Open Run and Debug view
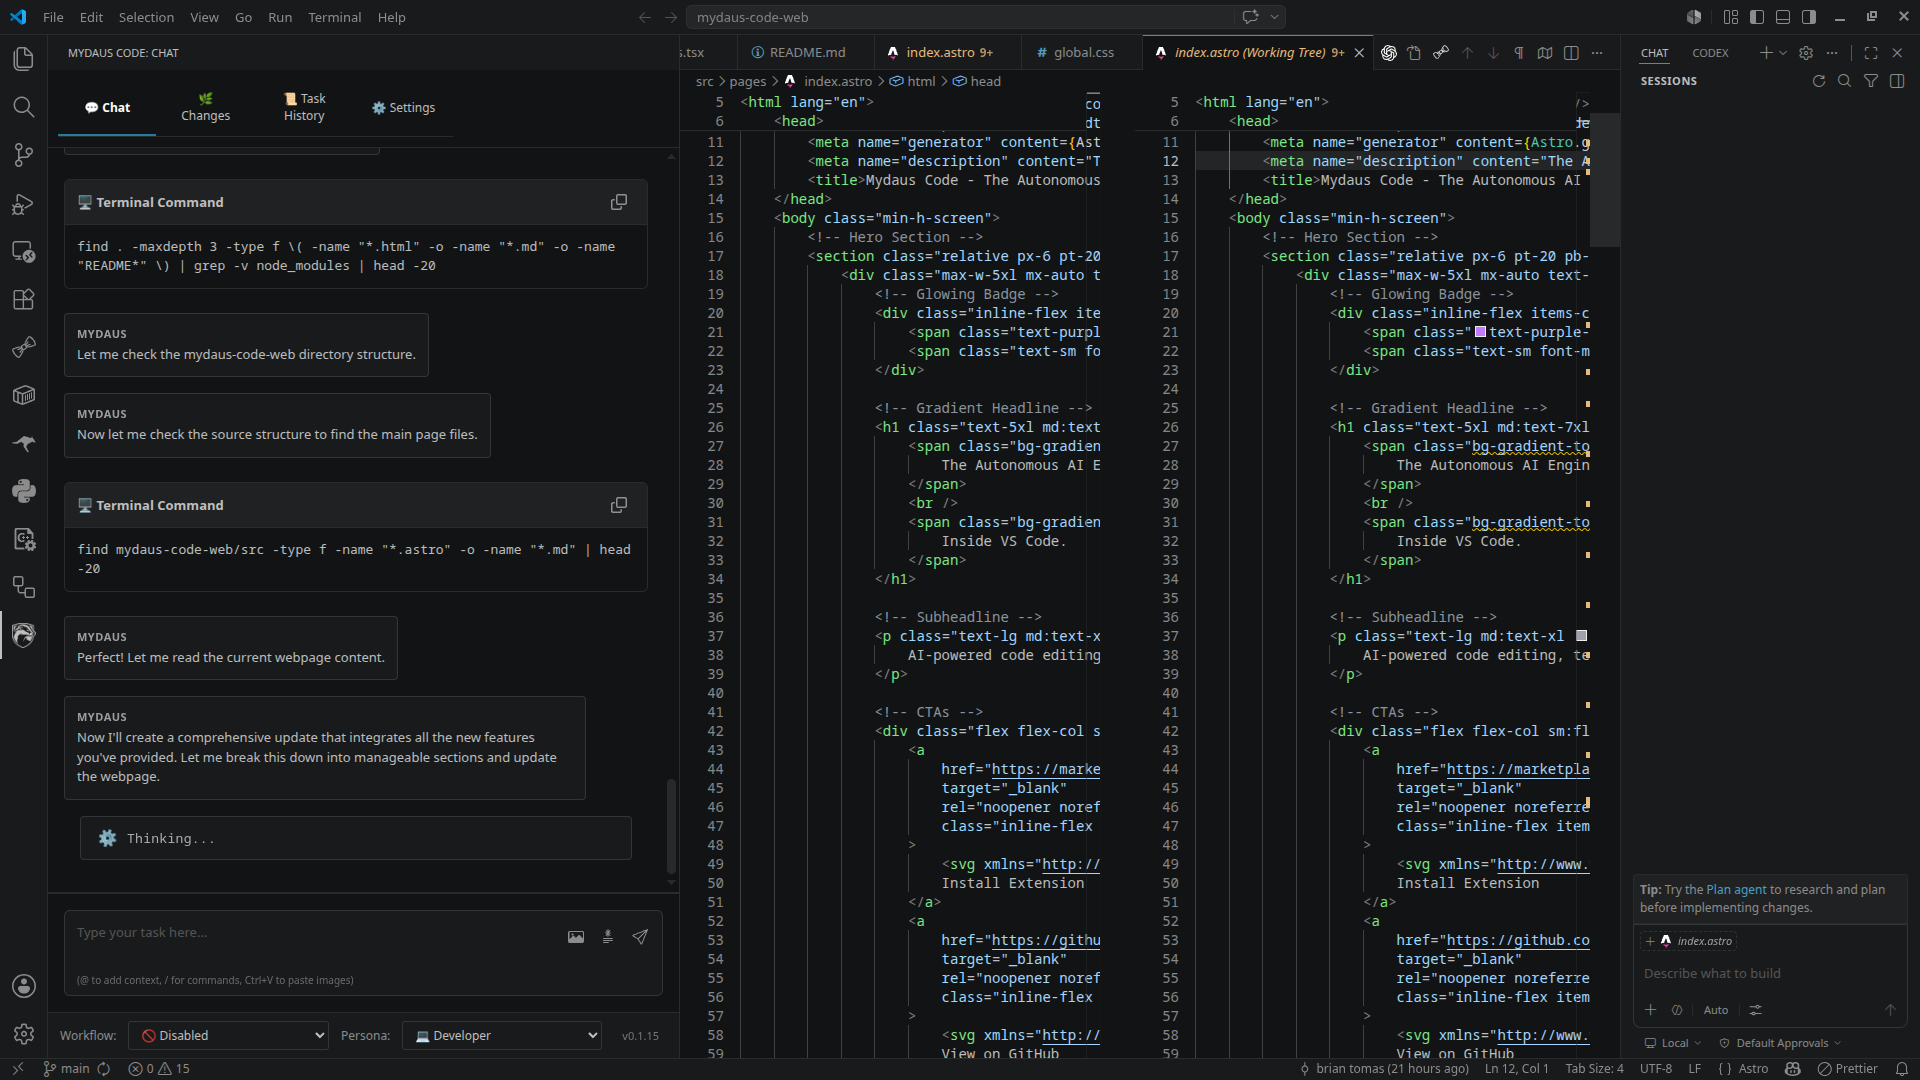1920x1080 pixels. tap(23, 204)
